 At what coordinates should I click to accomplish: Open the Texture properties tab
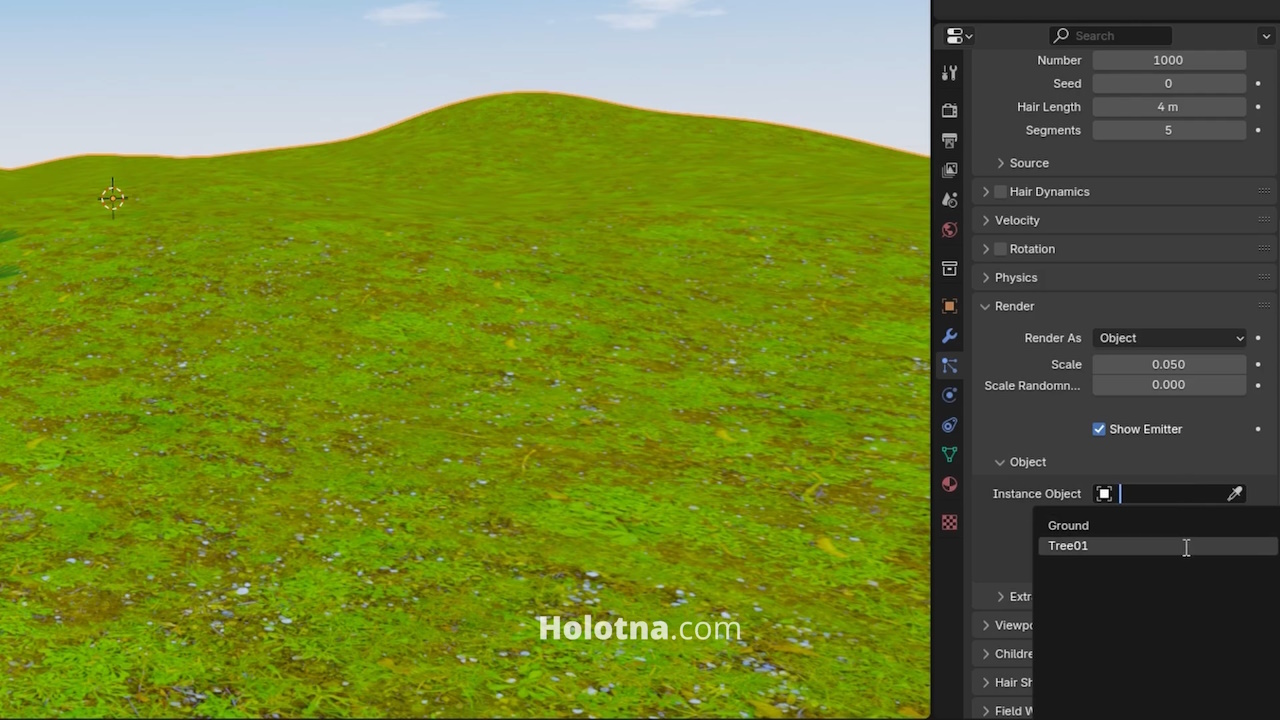click(949, 522)
